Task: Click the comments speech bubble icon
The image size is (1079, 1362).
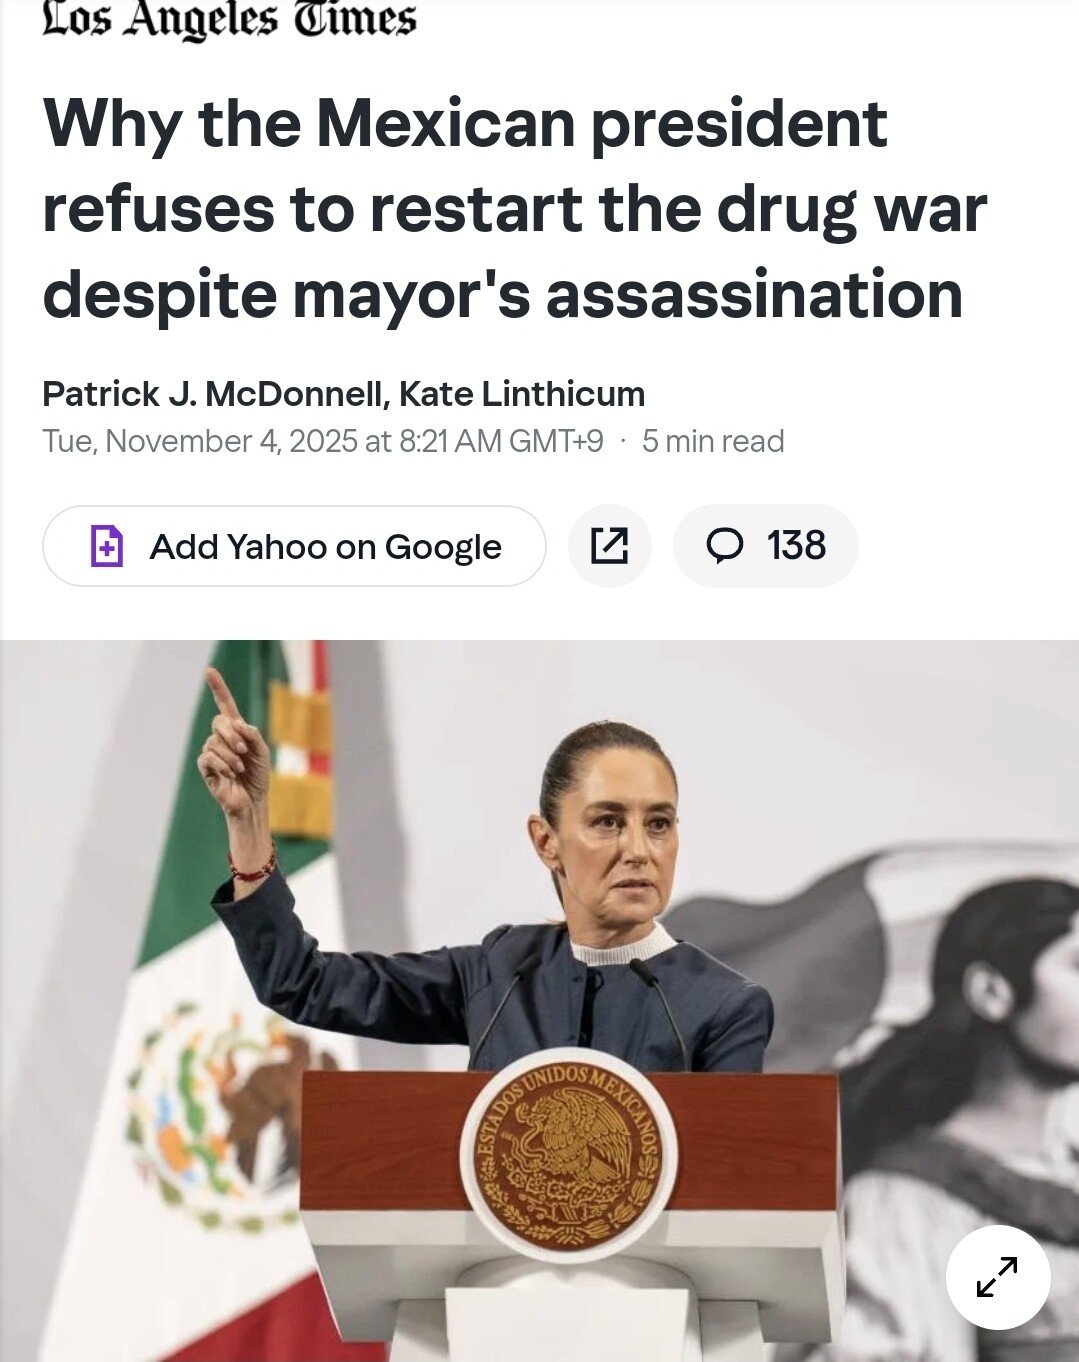Action: 725,546
